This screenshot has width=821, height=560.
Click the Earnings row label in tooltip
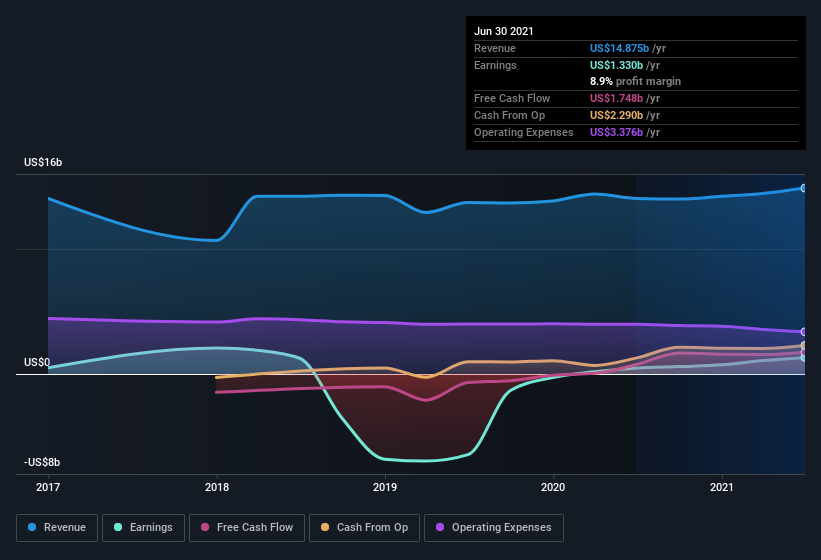tap(495, 65)
